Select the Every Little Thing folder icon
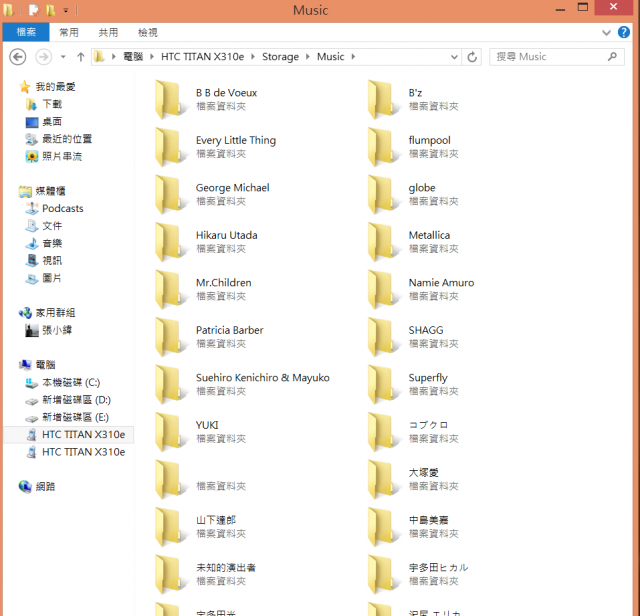This screenshot has width=640, height=616. 169,147
